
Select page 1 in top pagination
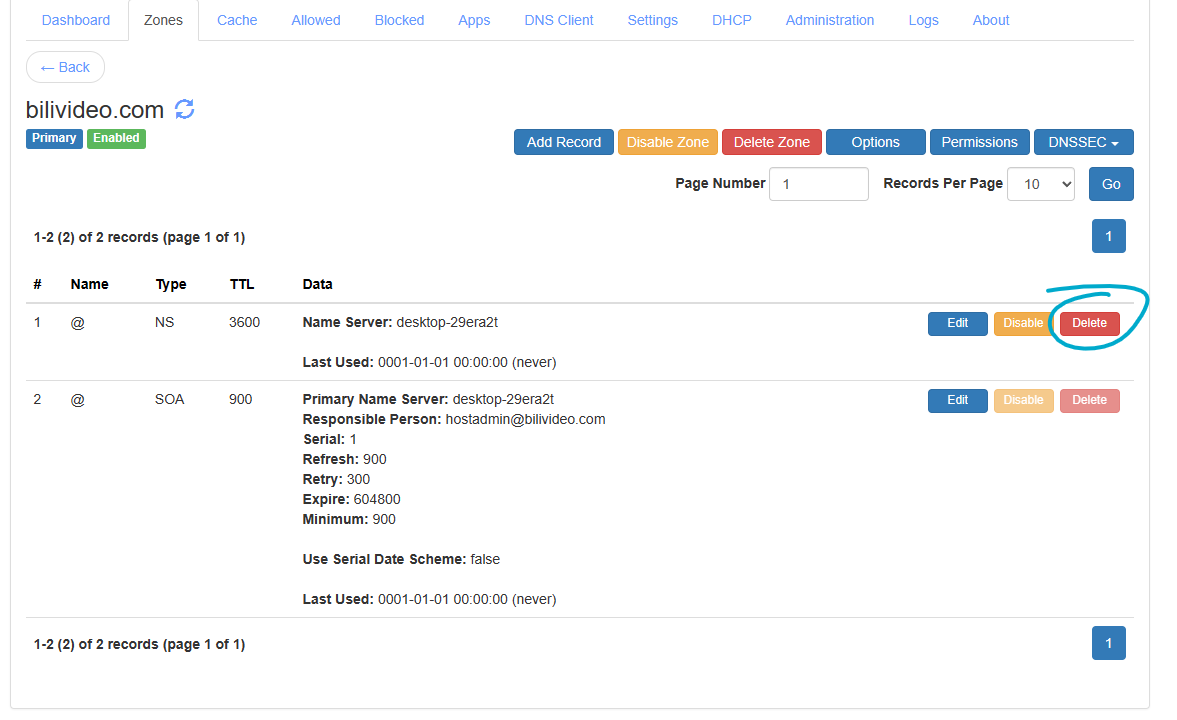coord(1109,236)
